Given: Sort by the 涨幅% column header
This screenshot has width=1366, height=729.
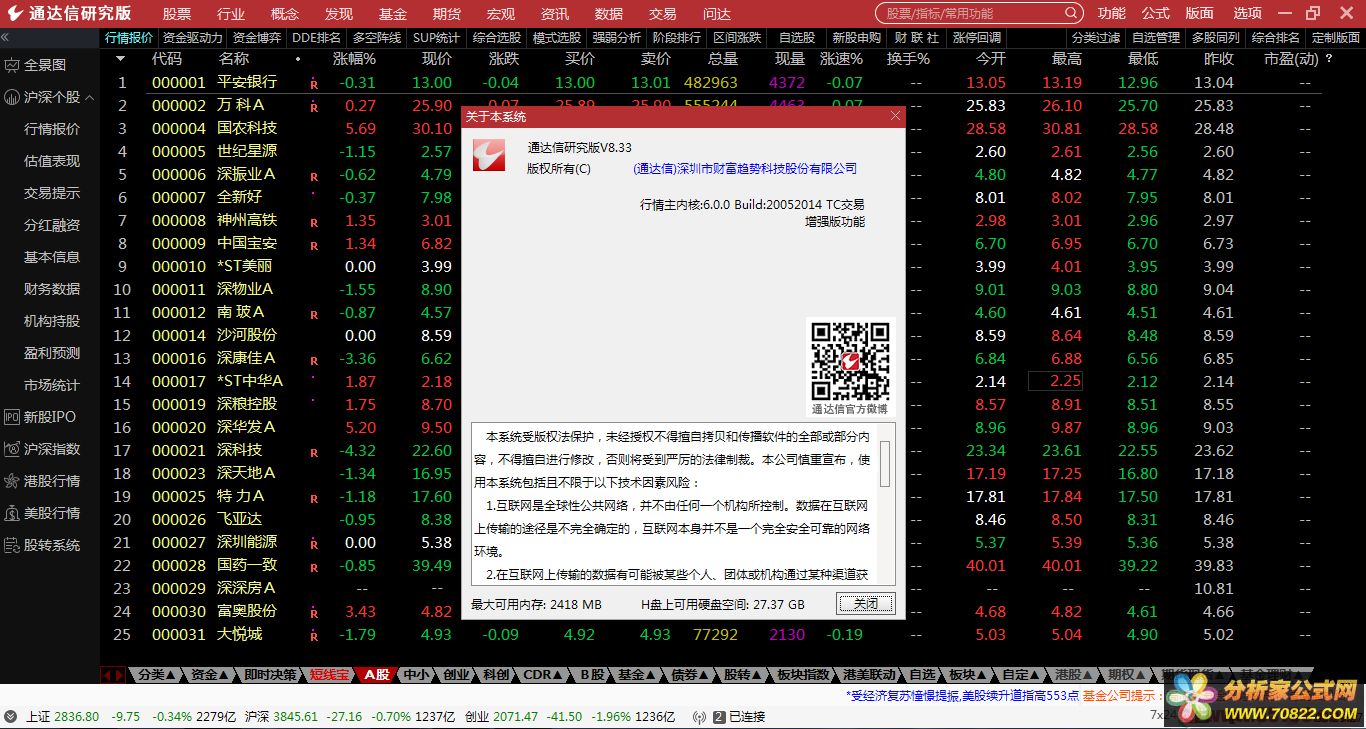Looking at the screenshot, I should click(x=354, y=59).
